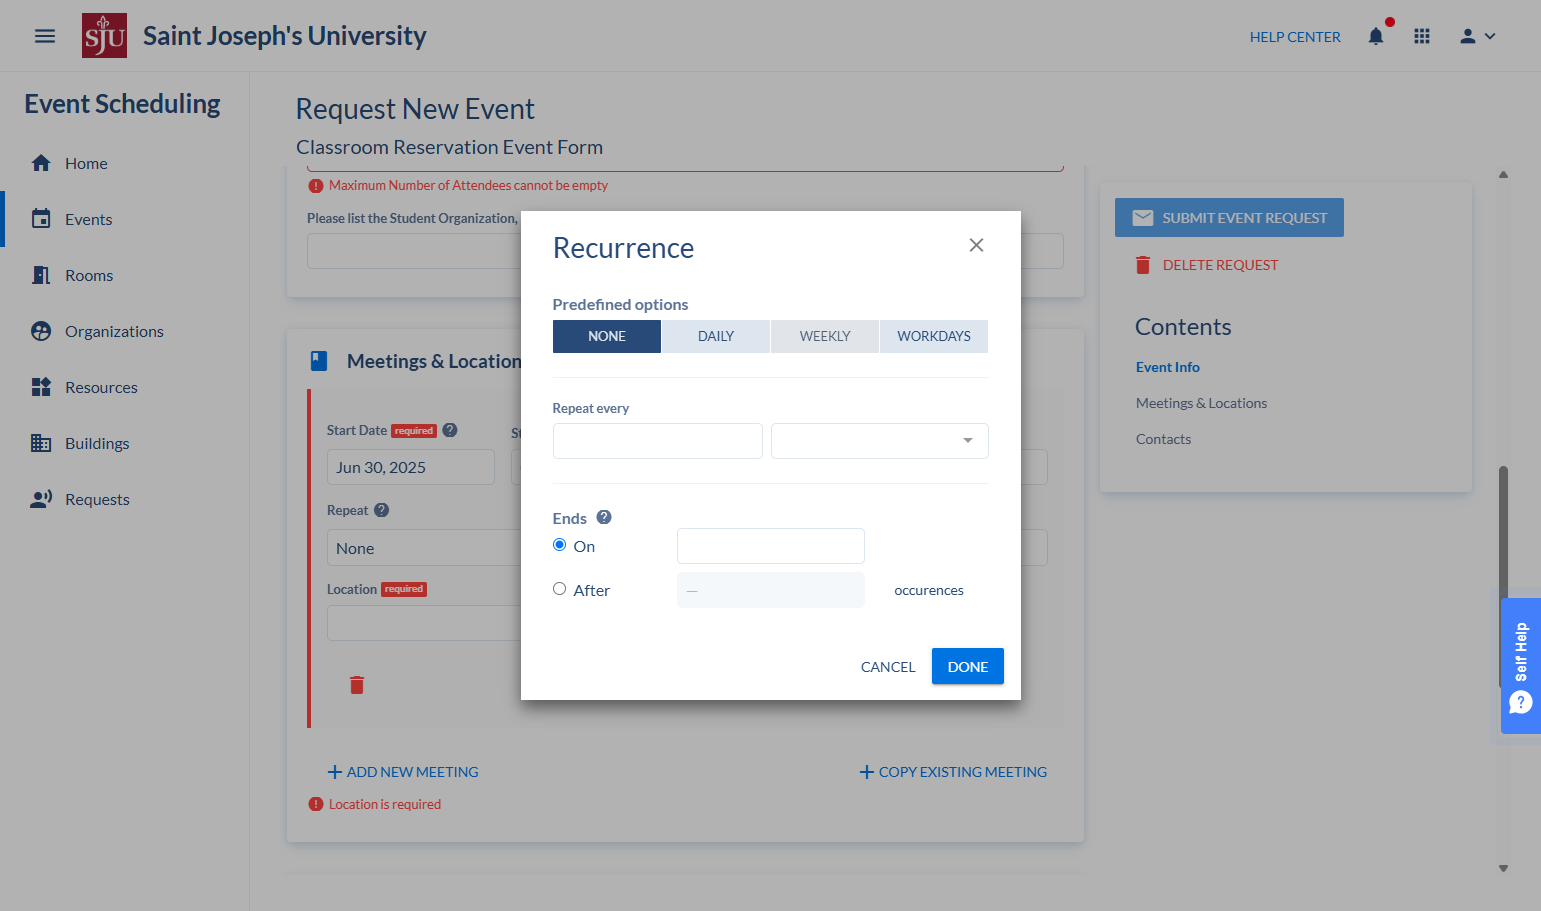The height and width of the screenshot is (911, 1541).
Task: Click the DONE button
Action: coord(968,666)
